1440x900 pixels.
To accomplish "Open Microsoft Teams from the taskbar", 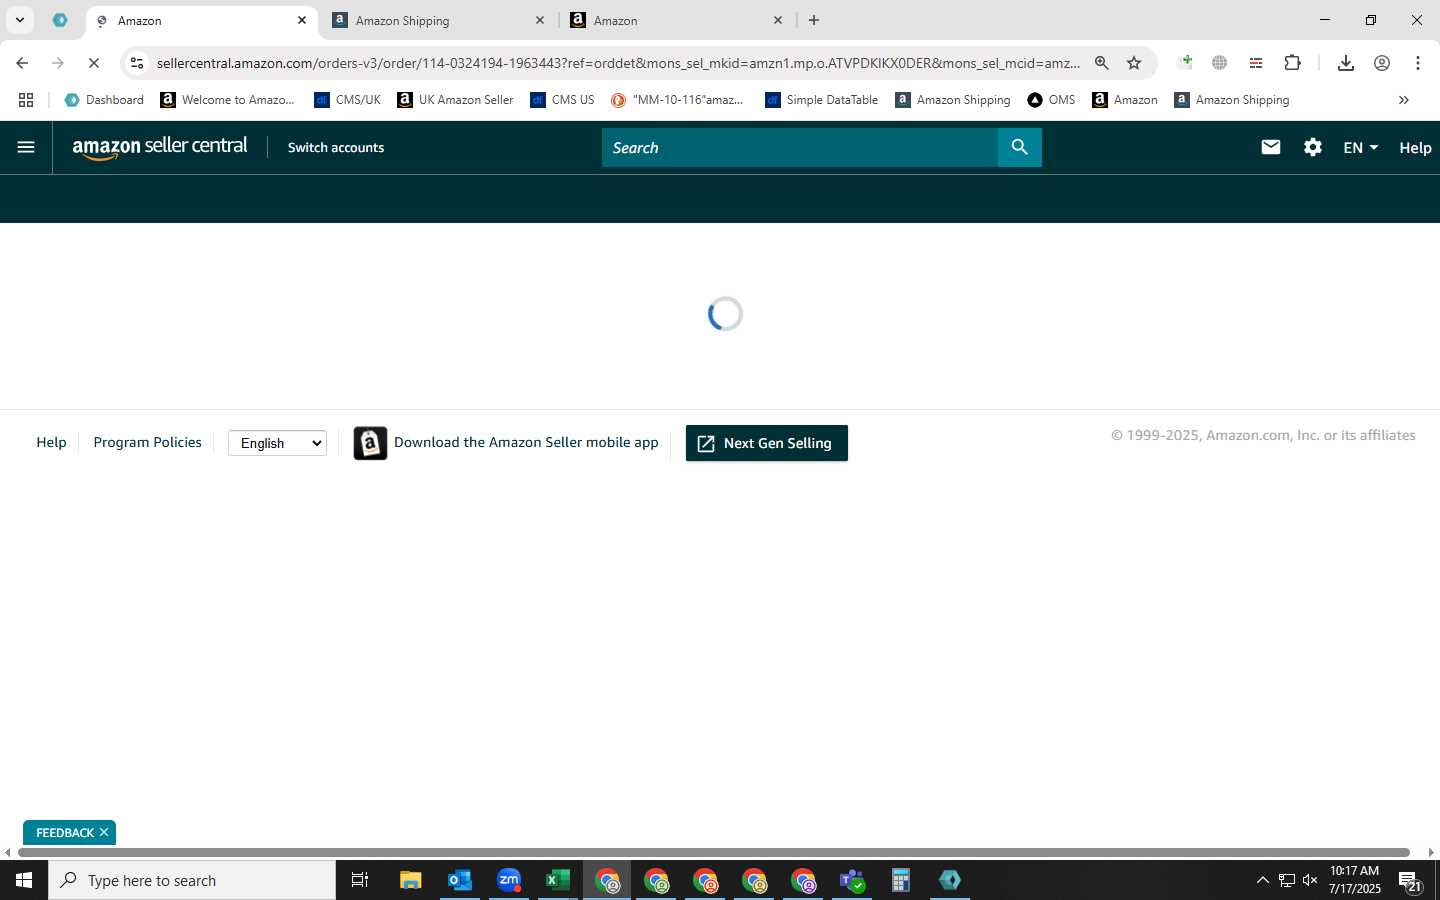I will point(852,880).
